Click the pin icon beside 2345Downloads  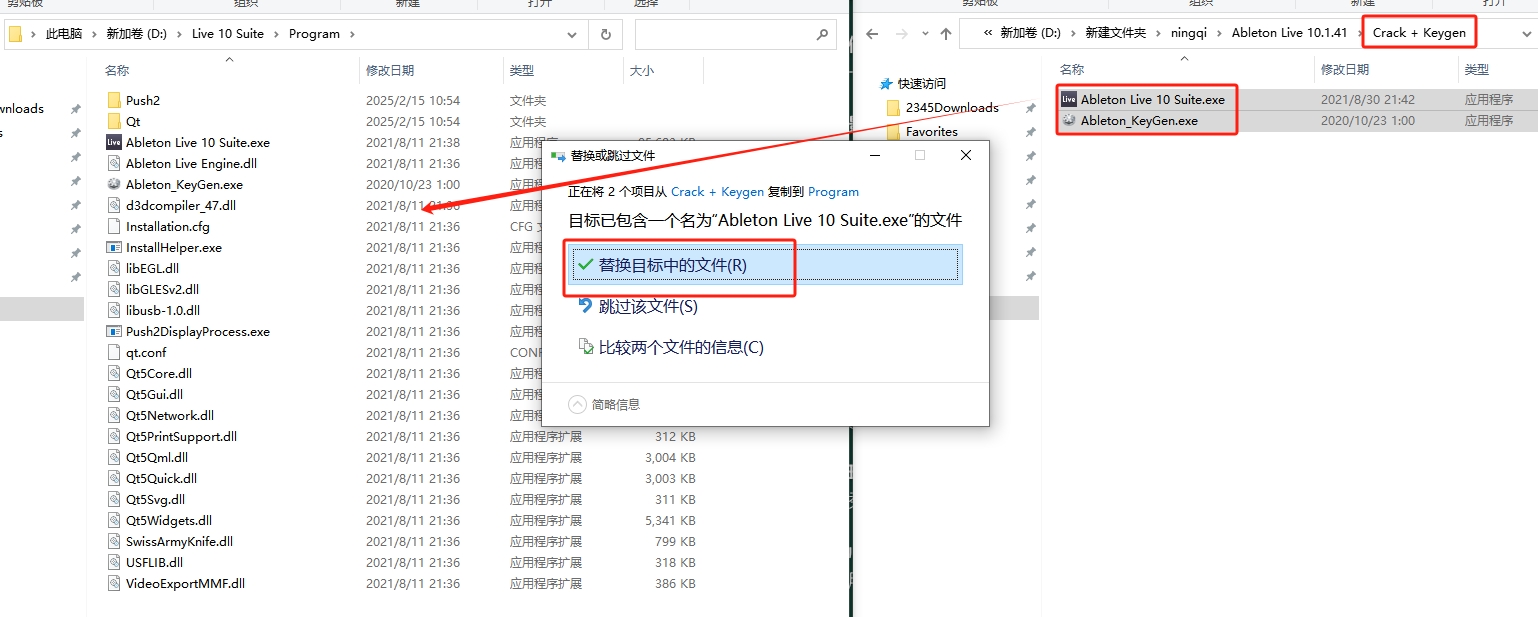[x=1030, y=107]
